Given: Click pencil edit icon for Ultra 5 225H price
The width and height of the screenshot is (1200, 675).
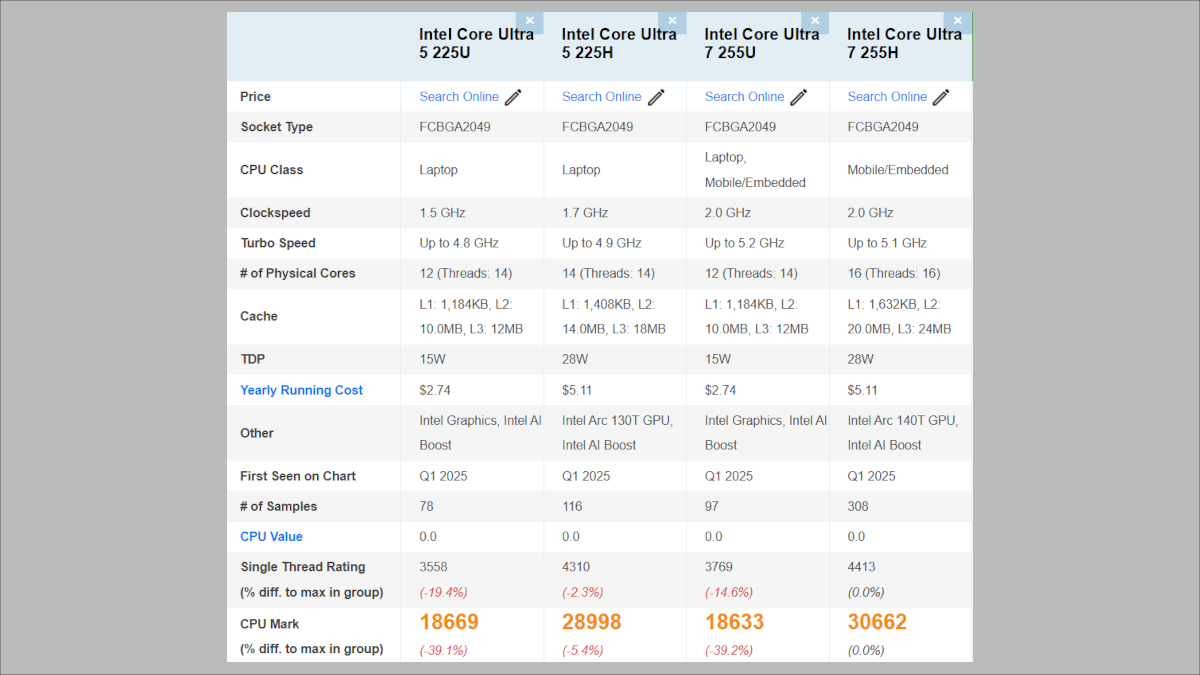Looking at the screenshot, I should pos(656,97).
